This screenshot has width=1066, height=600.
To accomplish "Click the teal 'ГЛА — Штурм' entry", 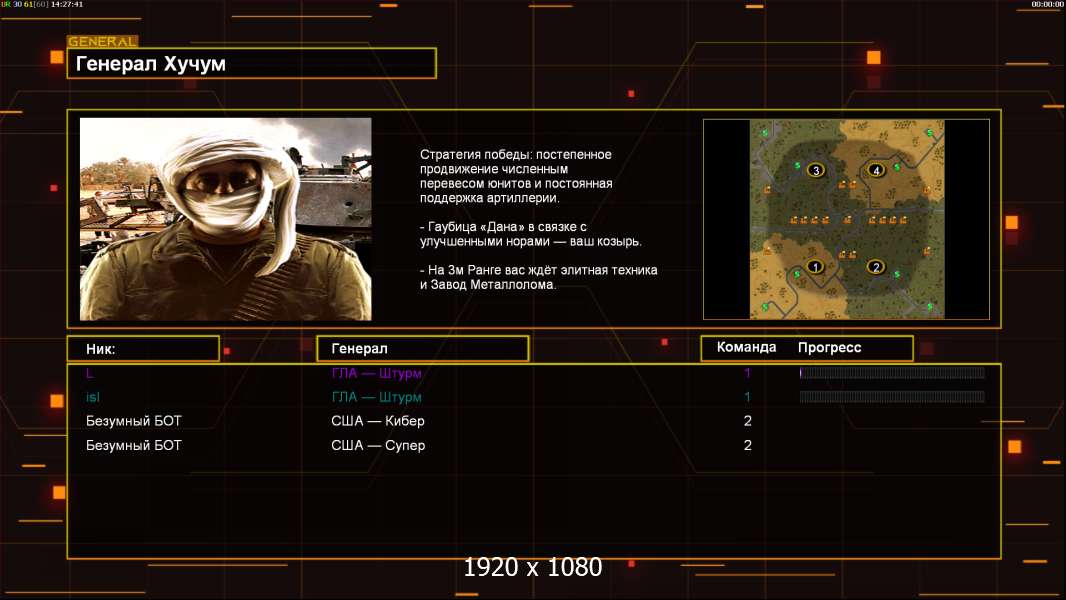I will [377, 397].
